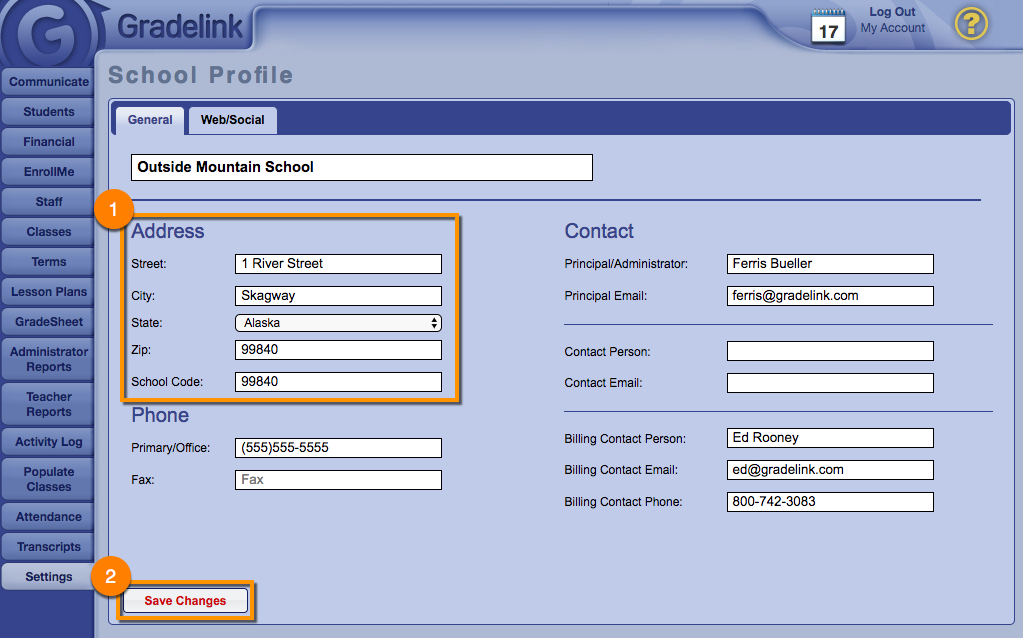Click the calendar icon showing 17
Viewport: 1023px width, 638px height.
tap(828, 27)
